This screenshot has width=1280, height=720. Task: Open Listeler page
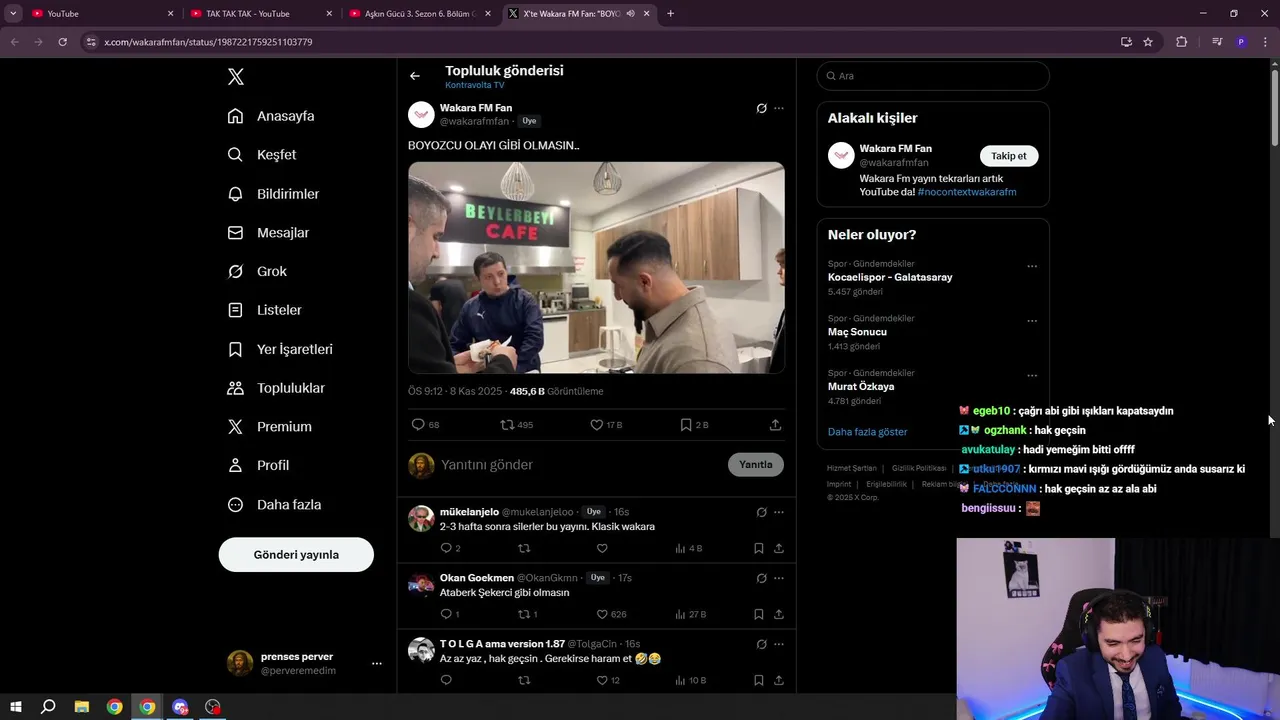coord(264,310)
